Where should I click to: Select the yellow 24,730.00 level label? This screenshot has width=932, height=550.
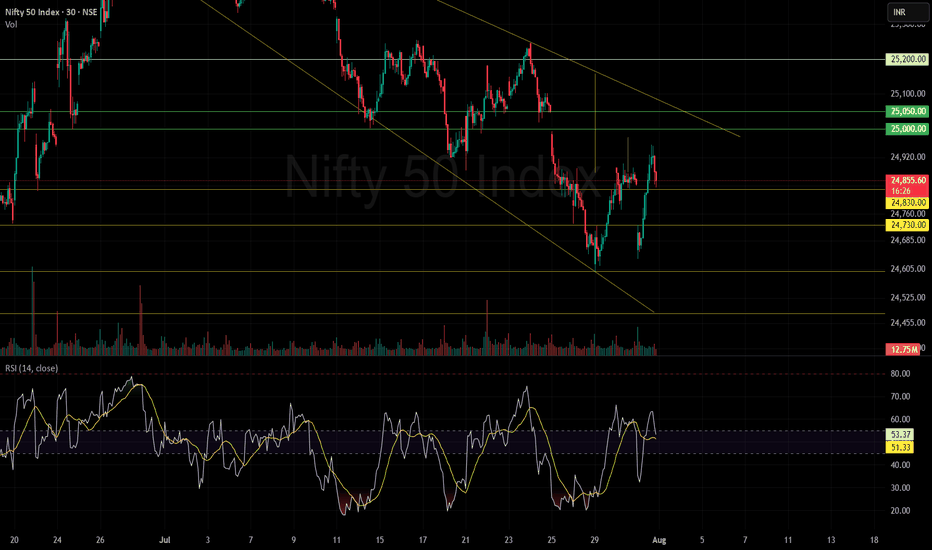click(908, 225)
